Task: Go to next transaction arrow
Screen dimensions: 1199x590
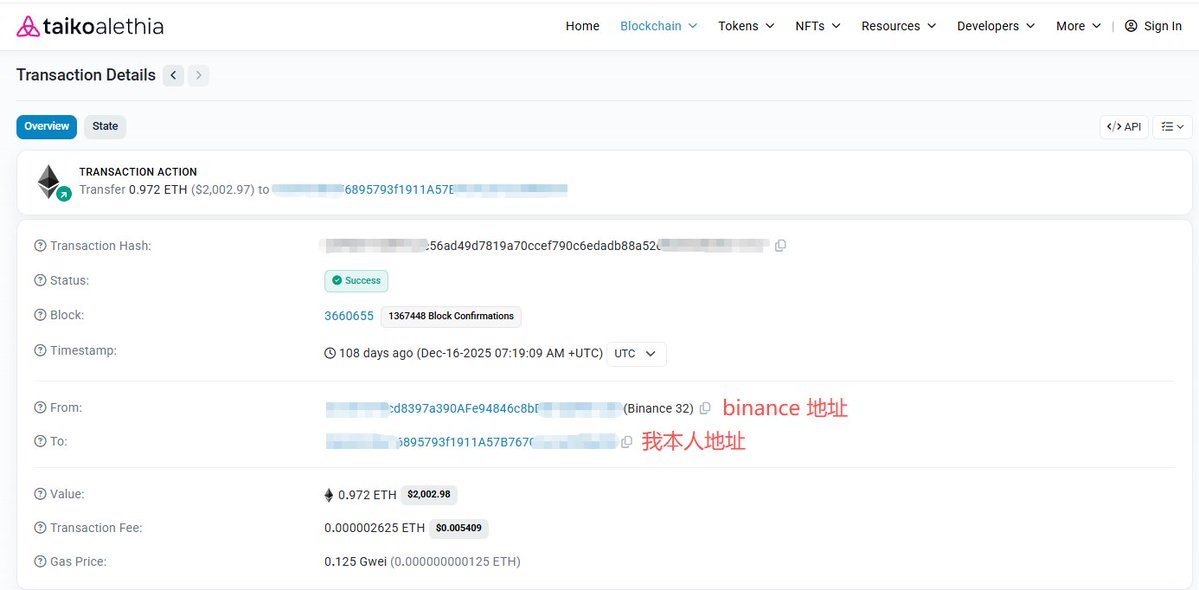Action: (199, 75)
